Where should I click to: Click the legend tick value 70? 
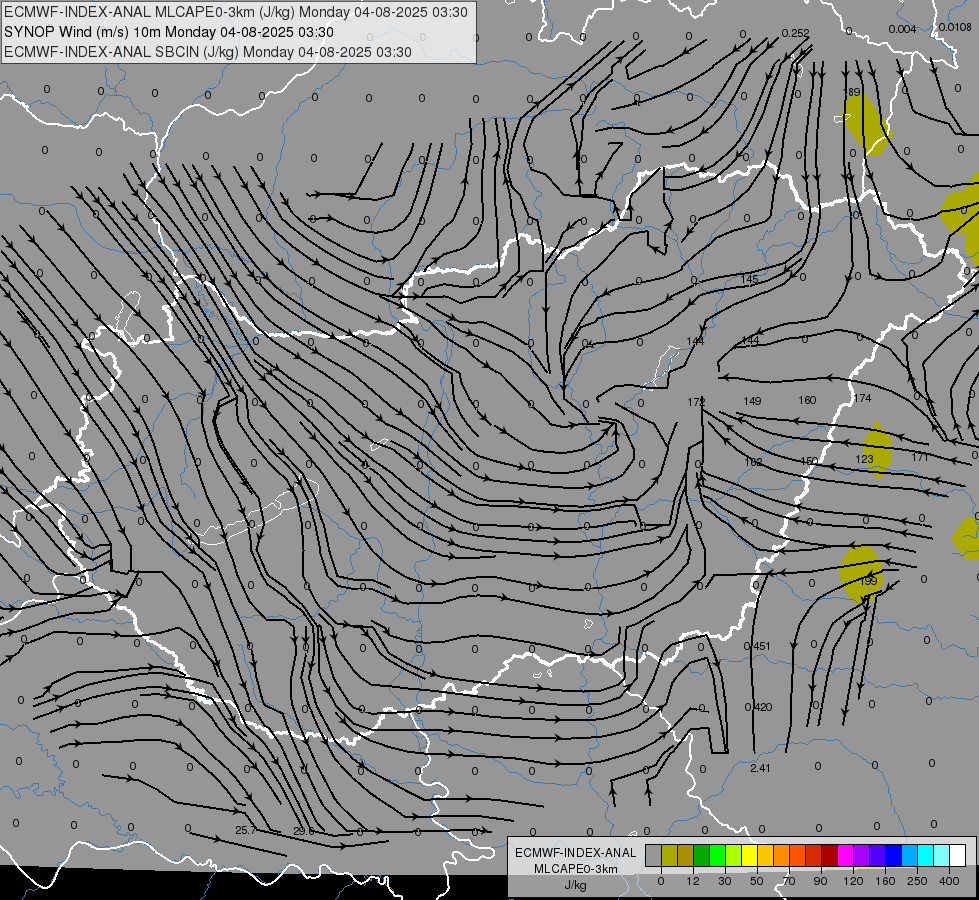[x=789, y=881]
